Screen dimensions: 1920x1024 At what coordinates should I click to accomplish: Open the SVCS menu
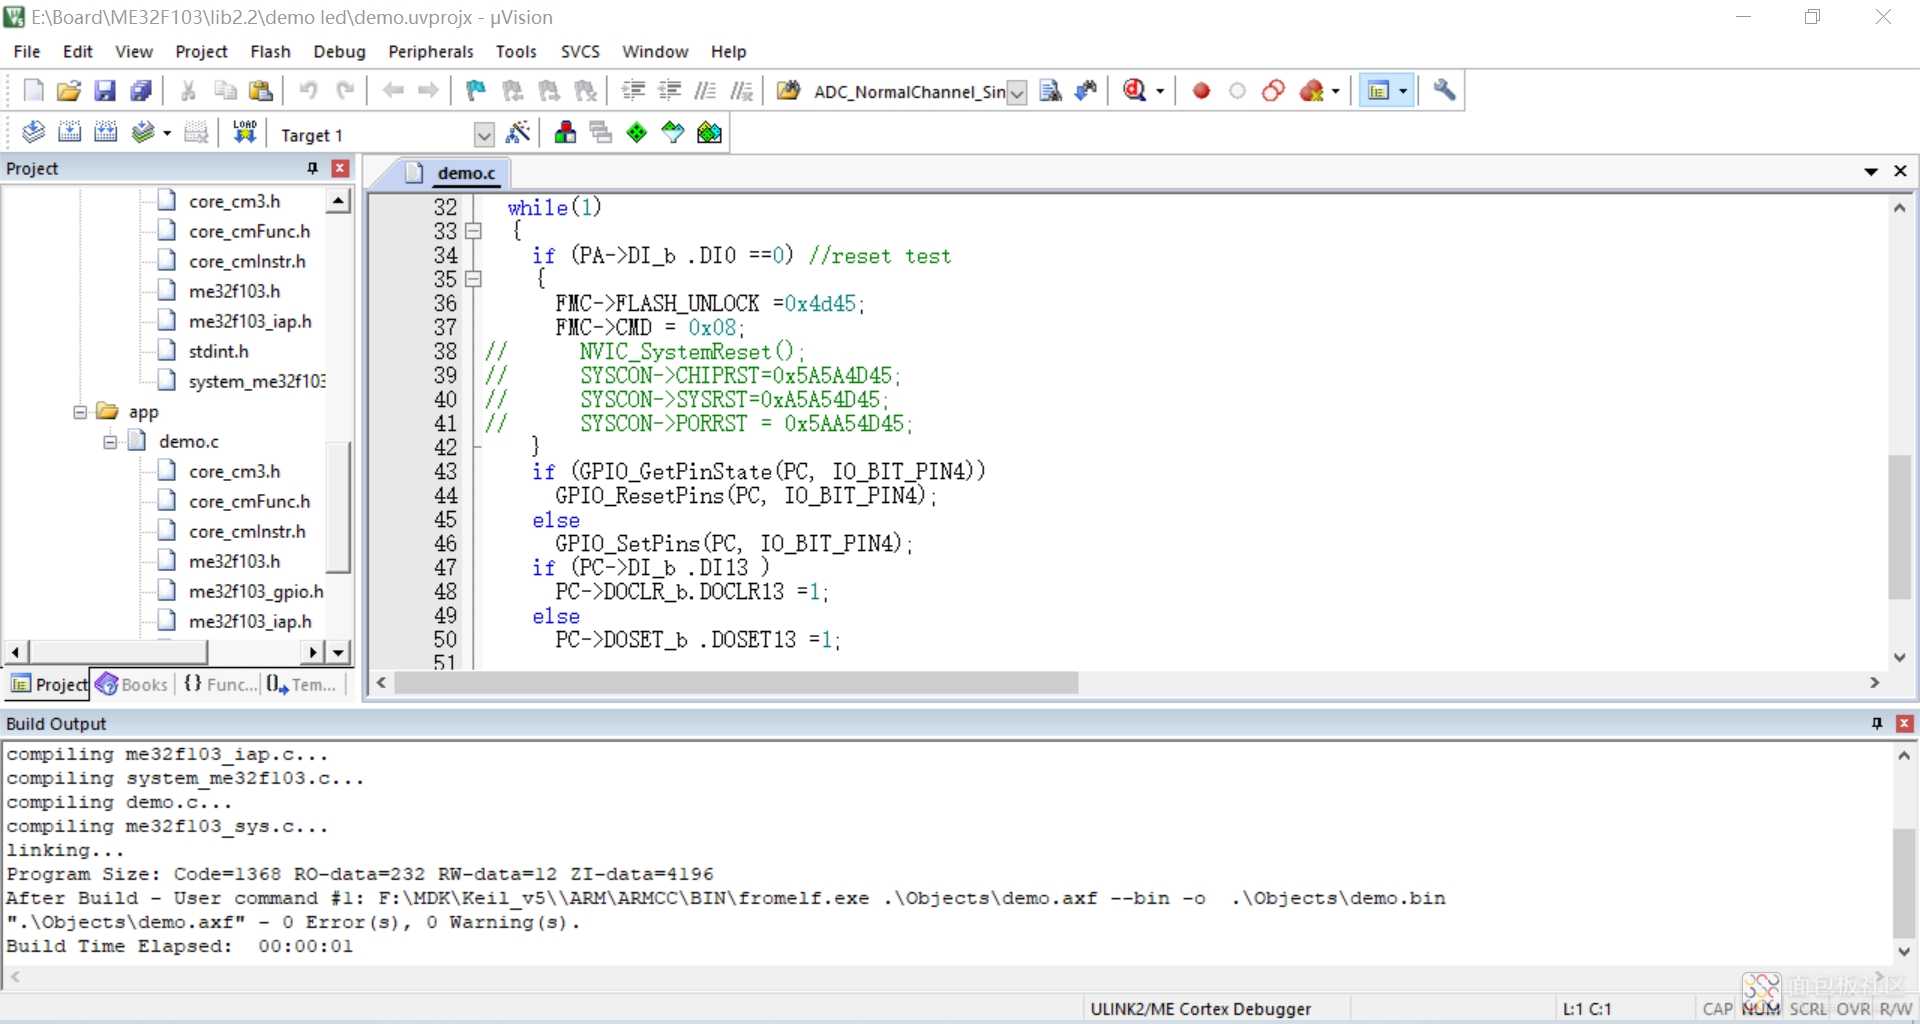[580, 51]
